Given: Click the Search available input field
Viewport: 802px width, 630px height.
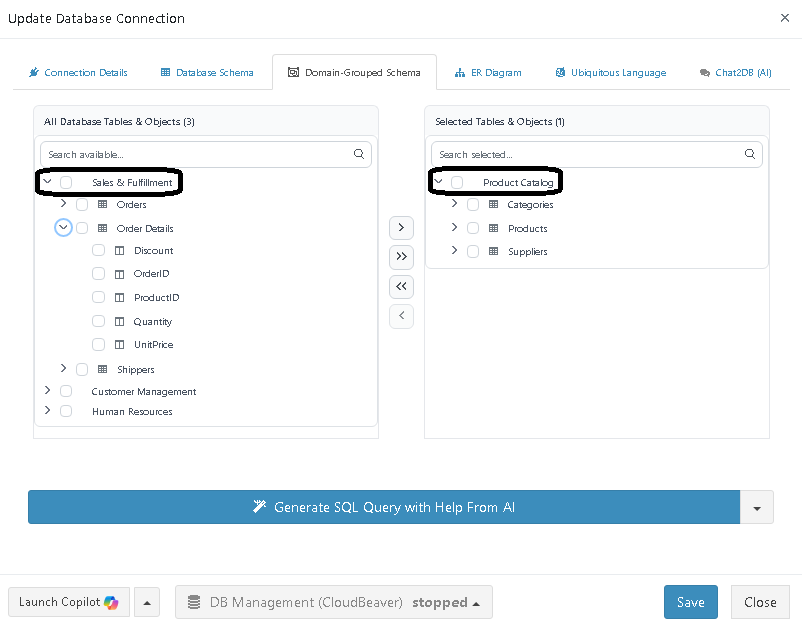Looking at the screenshot, I should [x=195, y=155].
